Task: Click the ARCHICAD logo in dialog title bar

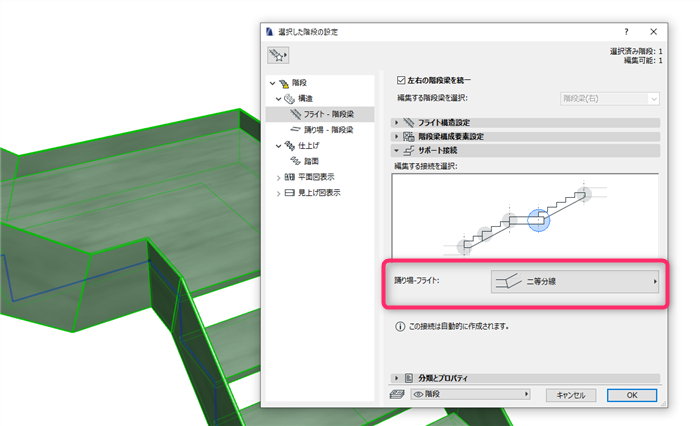Action: (269, 32)
